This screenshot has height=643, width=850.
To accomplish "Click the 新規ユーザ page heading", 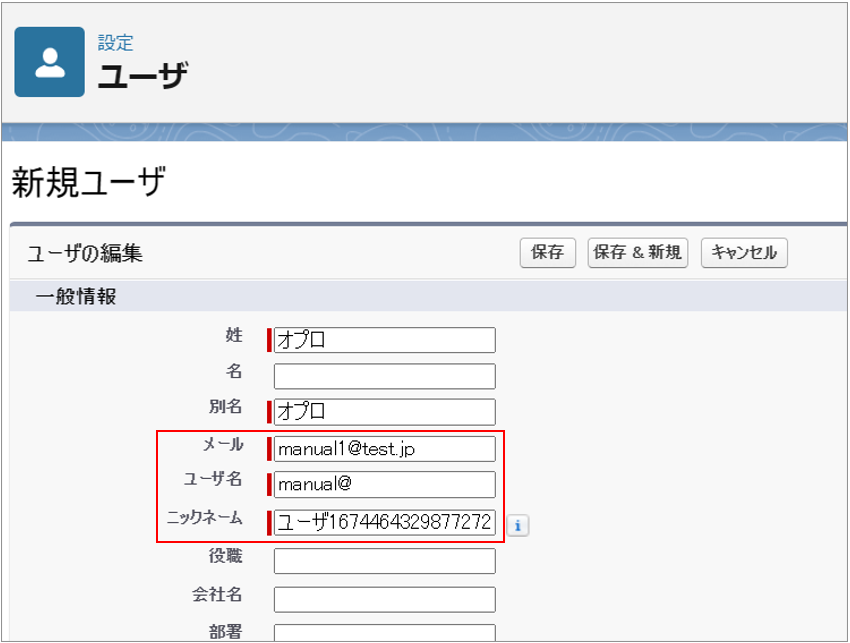I will click(x=88, y=183).
